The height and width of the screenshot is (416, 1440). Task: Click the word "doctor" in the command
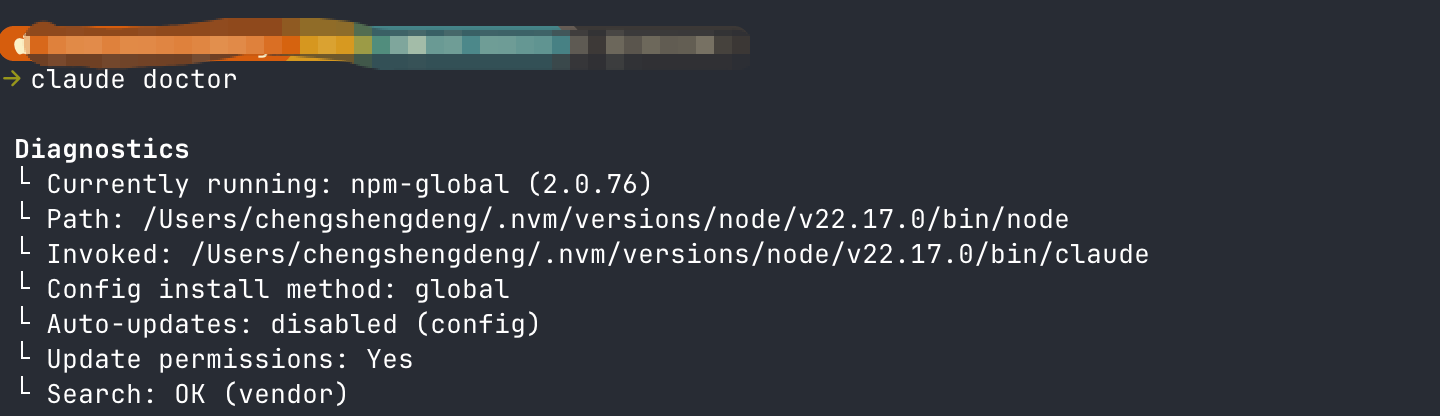point(190,79)
